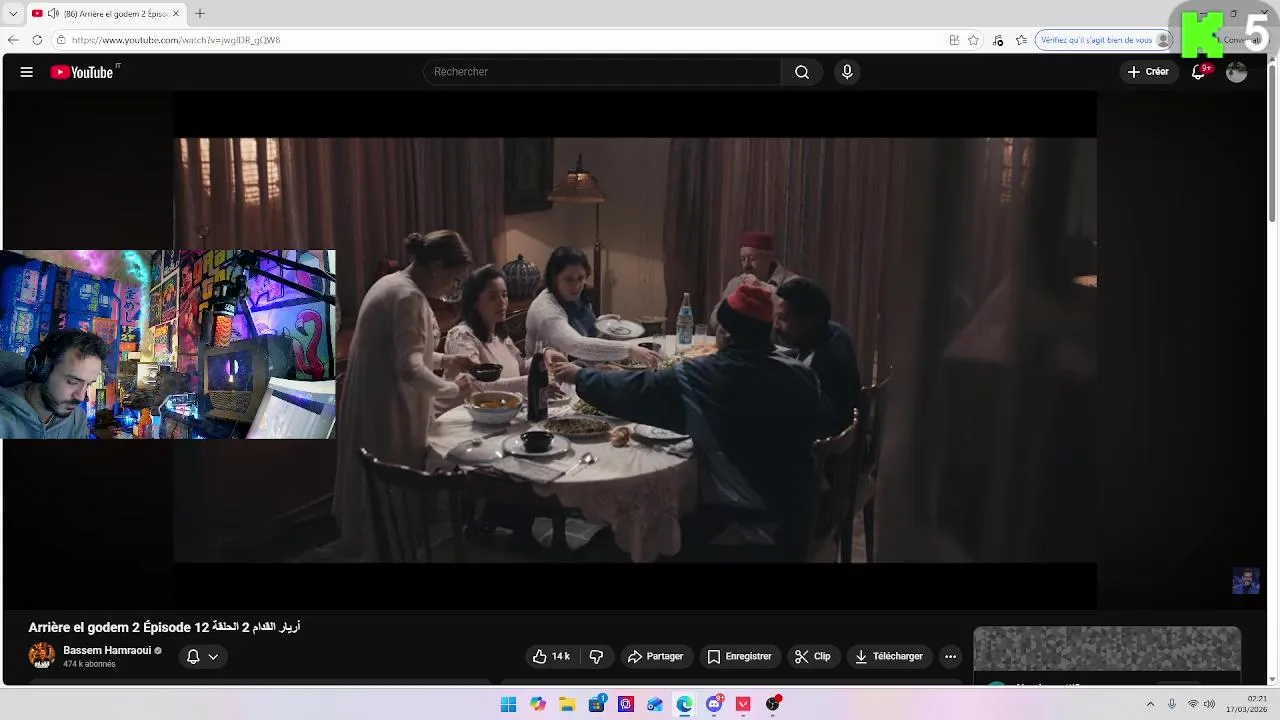Open the browser extensions icon
The image size is (1280, 720).
[x=998, y=40]
